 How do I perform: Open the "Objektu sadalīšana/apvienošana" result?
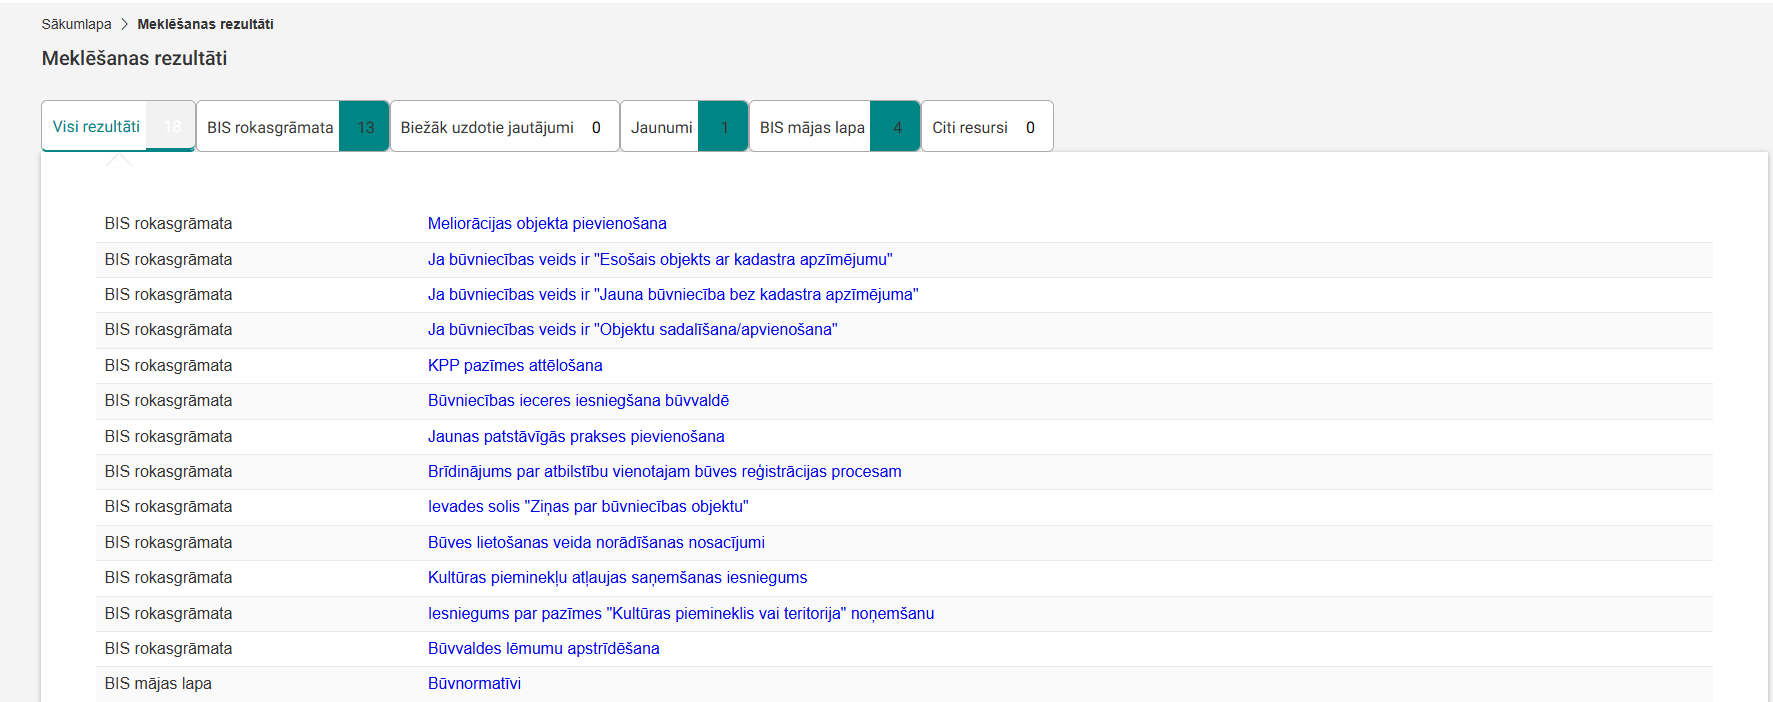[632, 330]
